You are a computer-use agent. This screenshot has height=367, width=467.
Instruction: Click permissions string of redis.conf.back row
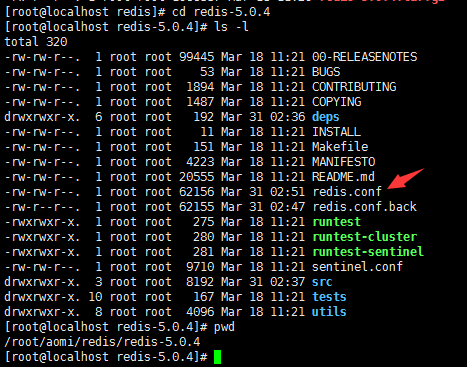pyautogui.click(x=42, y=207)
